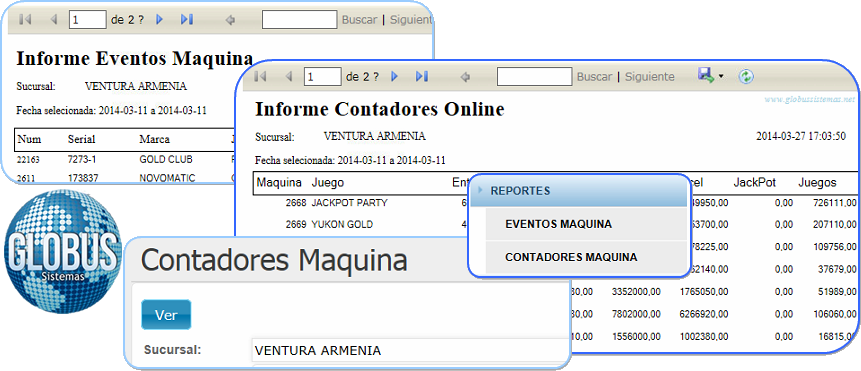This screenshot has width=861, height=371.
Task: Click Buscar link in Eventos Maquina toolbar
Action: 359,20
